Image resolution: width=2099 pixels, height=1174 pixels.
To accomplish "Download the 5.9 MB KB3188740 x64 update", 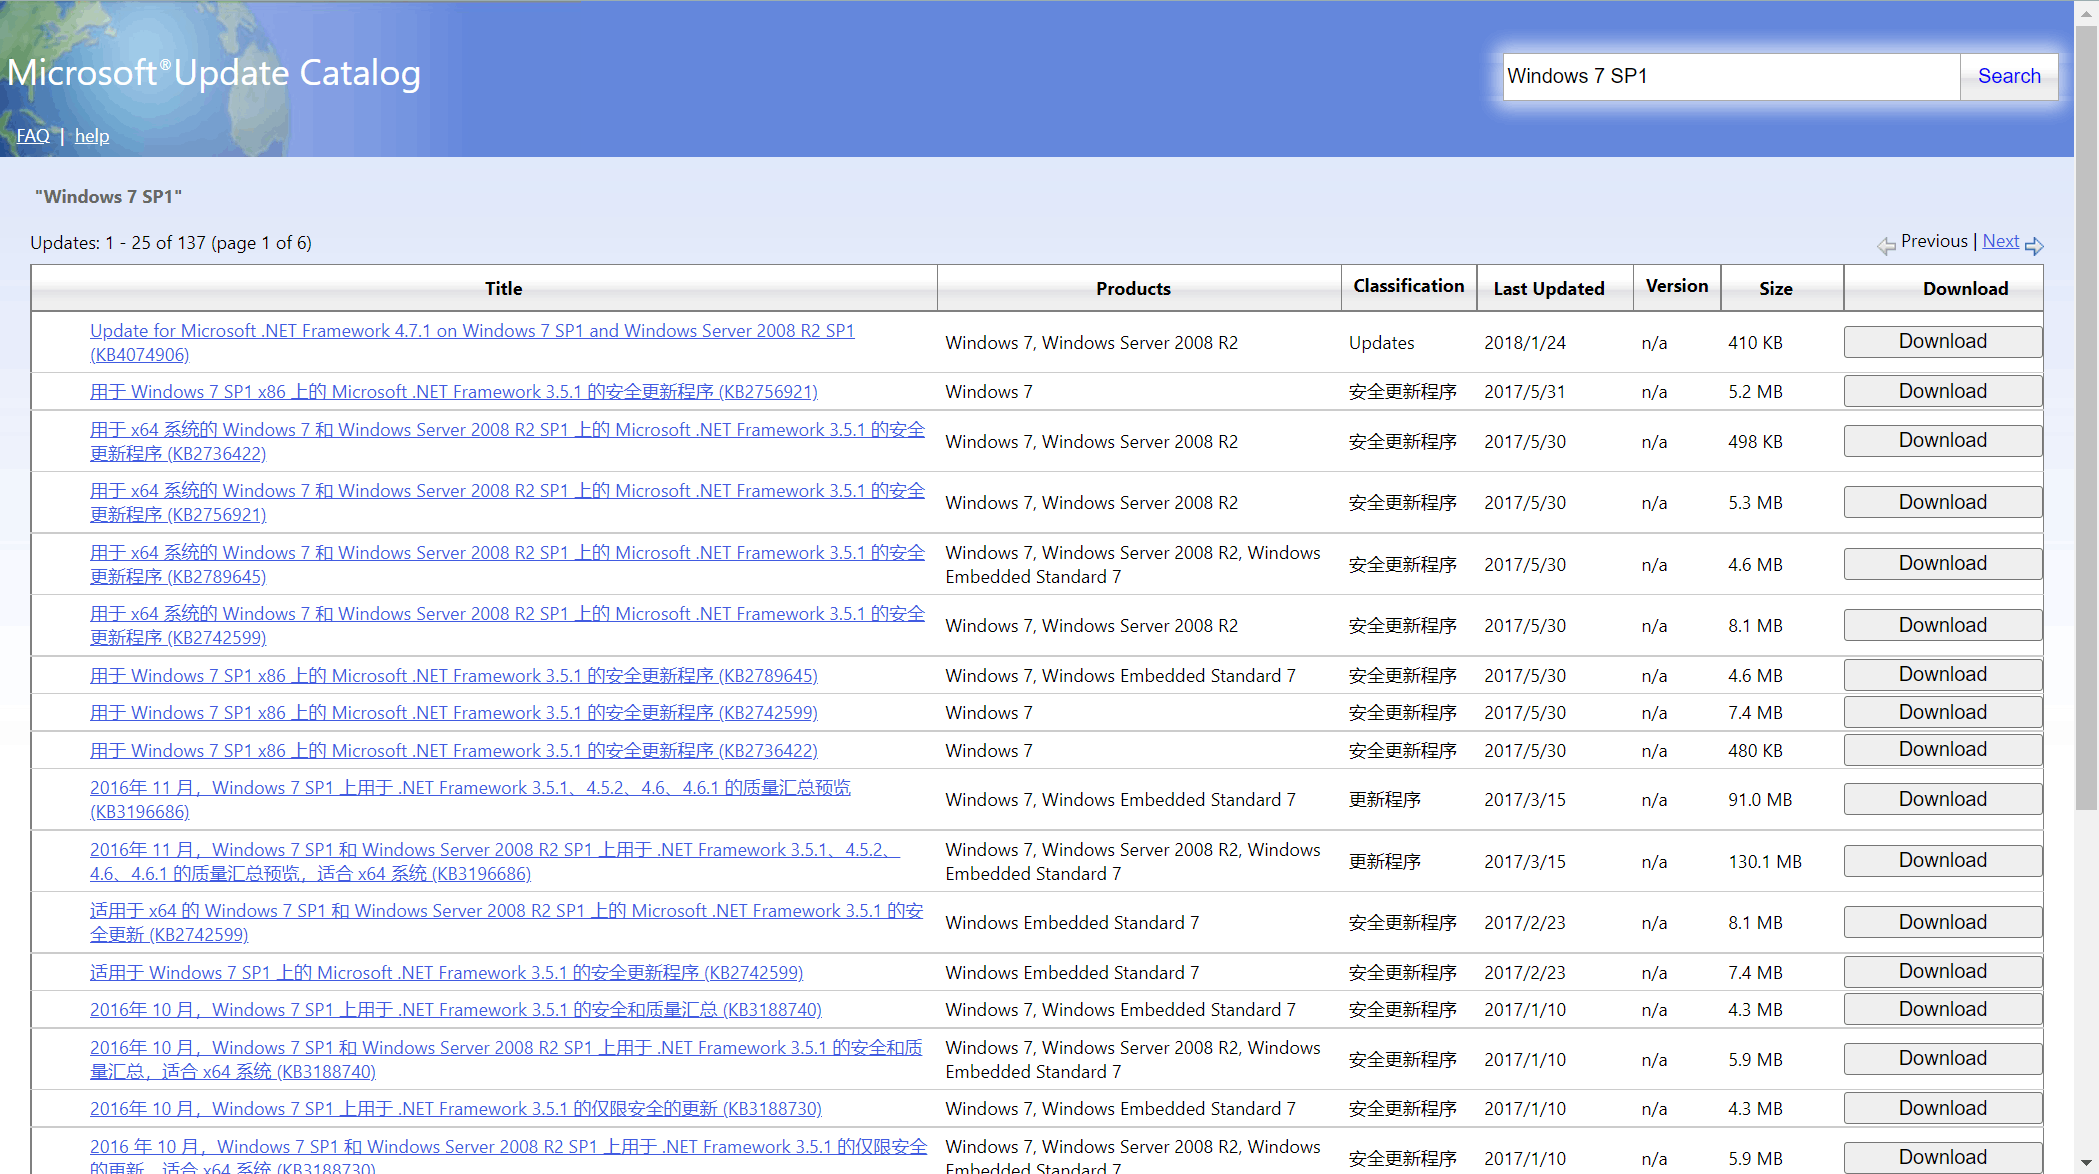I will pos(1942,1059).
